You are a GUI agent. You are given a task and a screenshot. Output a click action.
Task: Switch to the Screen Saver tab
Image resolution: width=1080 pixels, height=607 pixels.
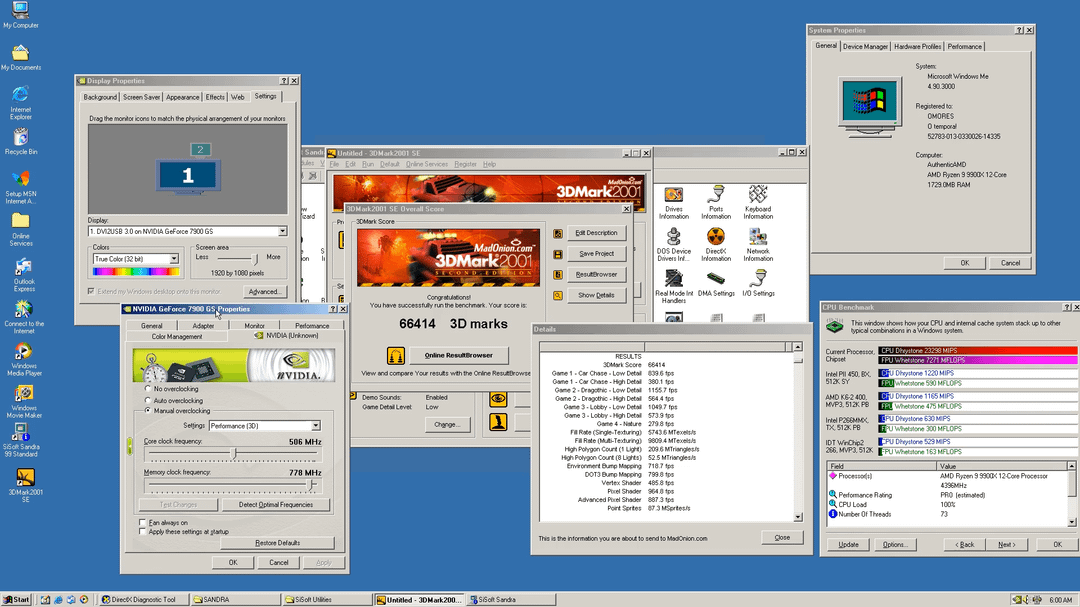[x=141, y=97]
